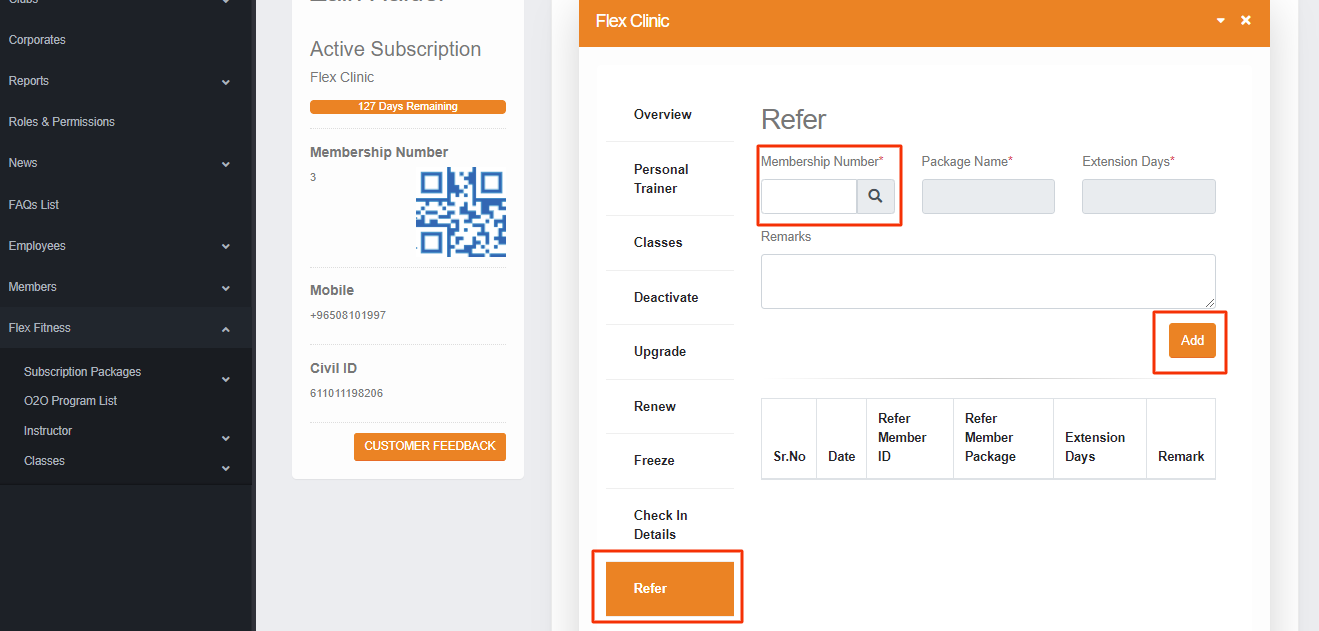
Task: Expand the Members sidebar menu
Action: click(x=226, y=288)
